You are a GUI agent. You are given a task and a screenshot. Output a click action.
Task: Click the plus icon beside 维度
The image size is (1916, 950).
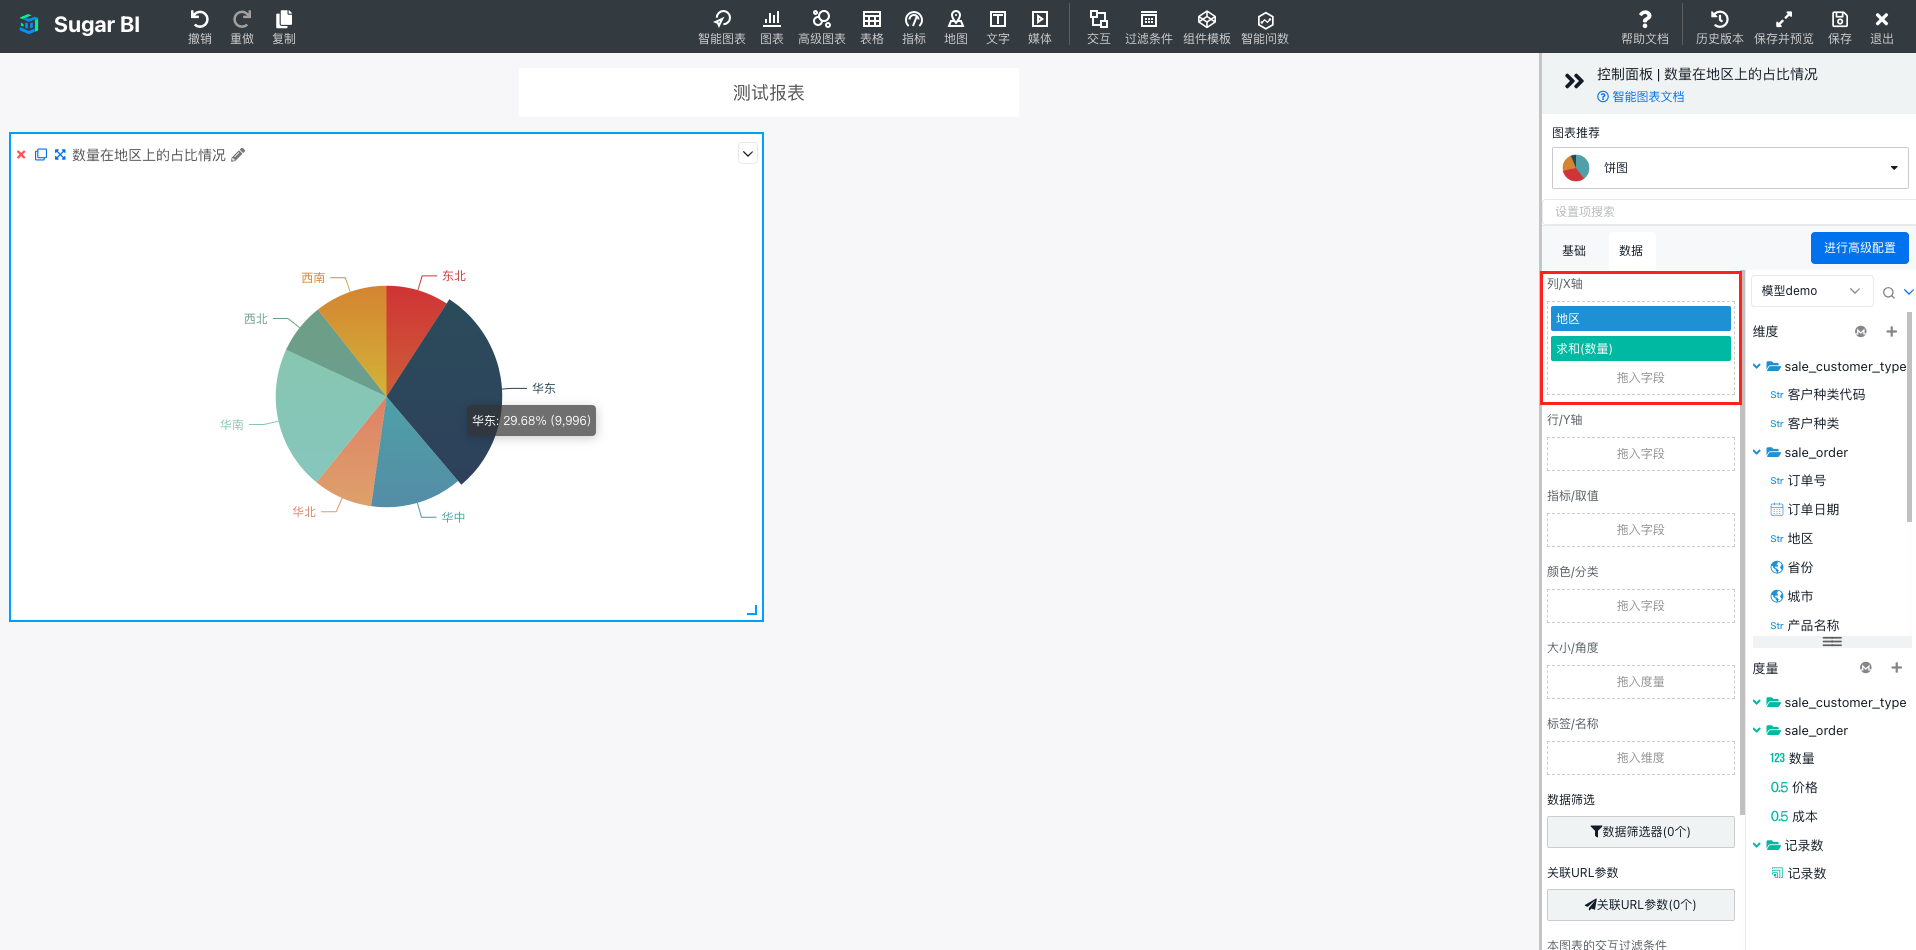point(1891,332)
